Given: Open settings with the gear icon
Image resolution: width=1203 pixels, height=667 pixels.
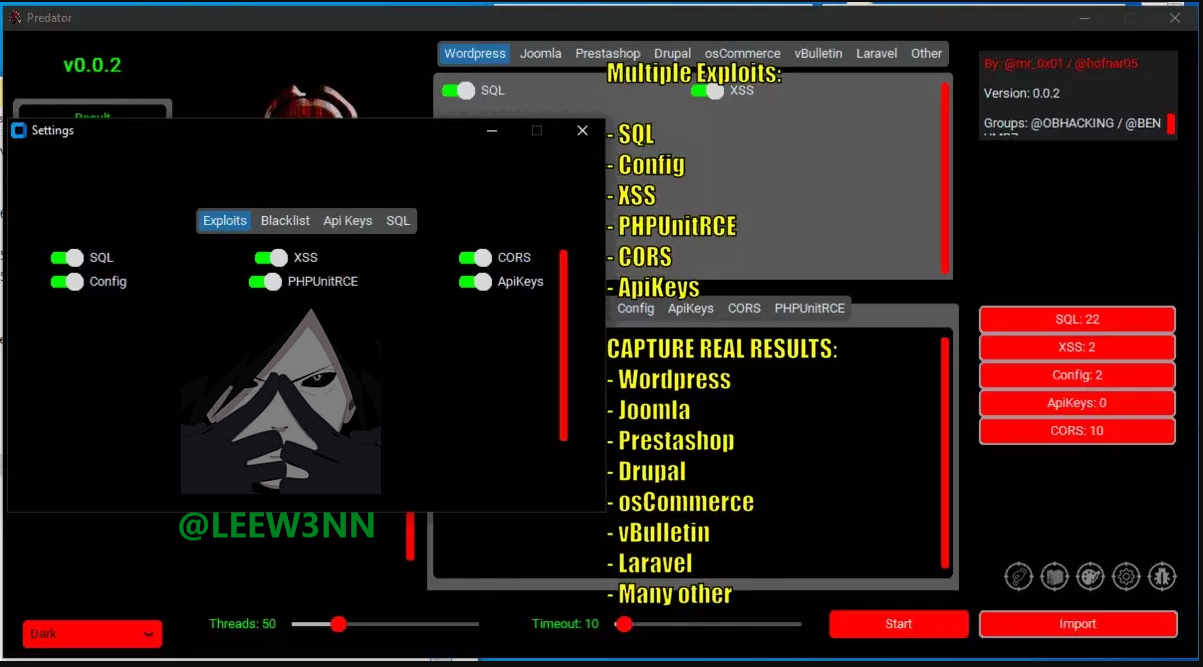Looking at the screenshot, I should click(x=1126, y=576).
